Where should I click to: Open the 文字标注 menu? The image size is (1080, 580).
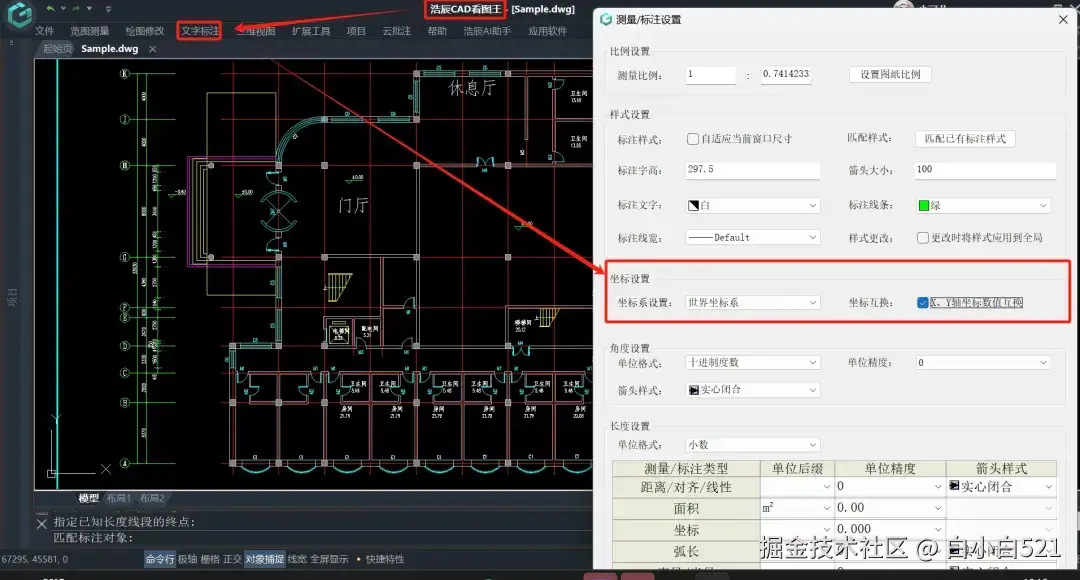[200, 31]
